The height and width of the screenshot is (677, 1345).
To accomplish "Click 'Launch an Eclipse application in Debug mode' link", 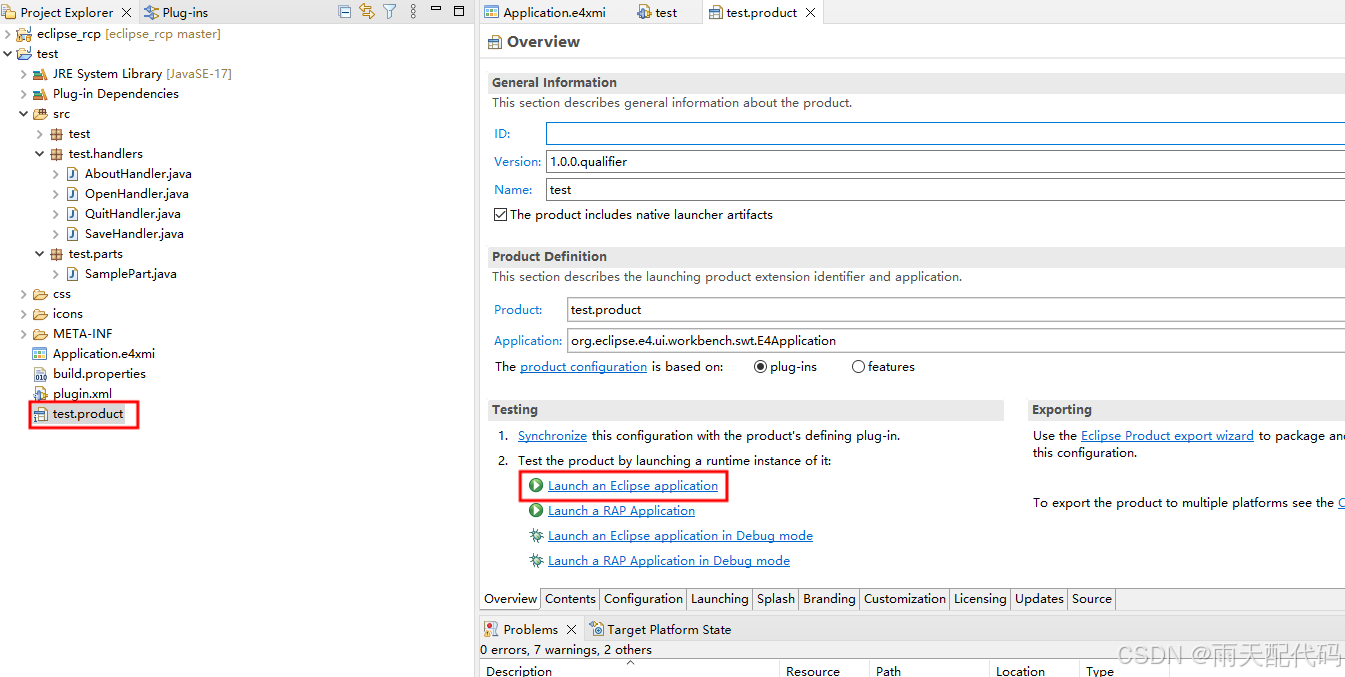I will point(680,536).
